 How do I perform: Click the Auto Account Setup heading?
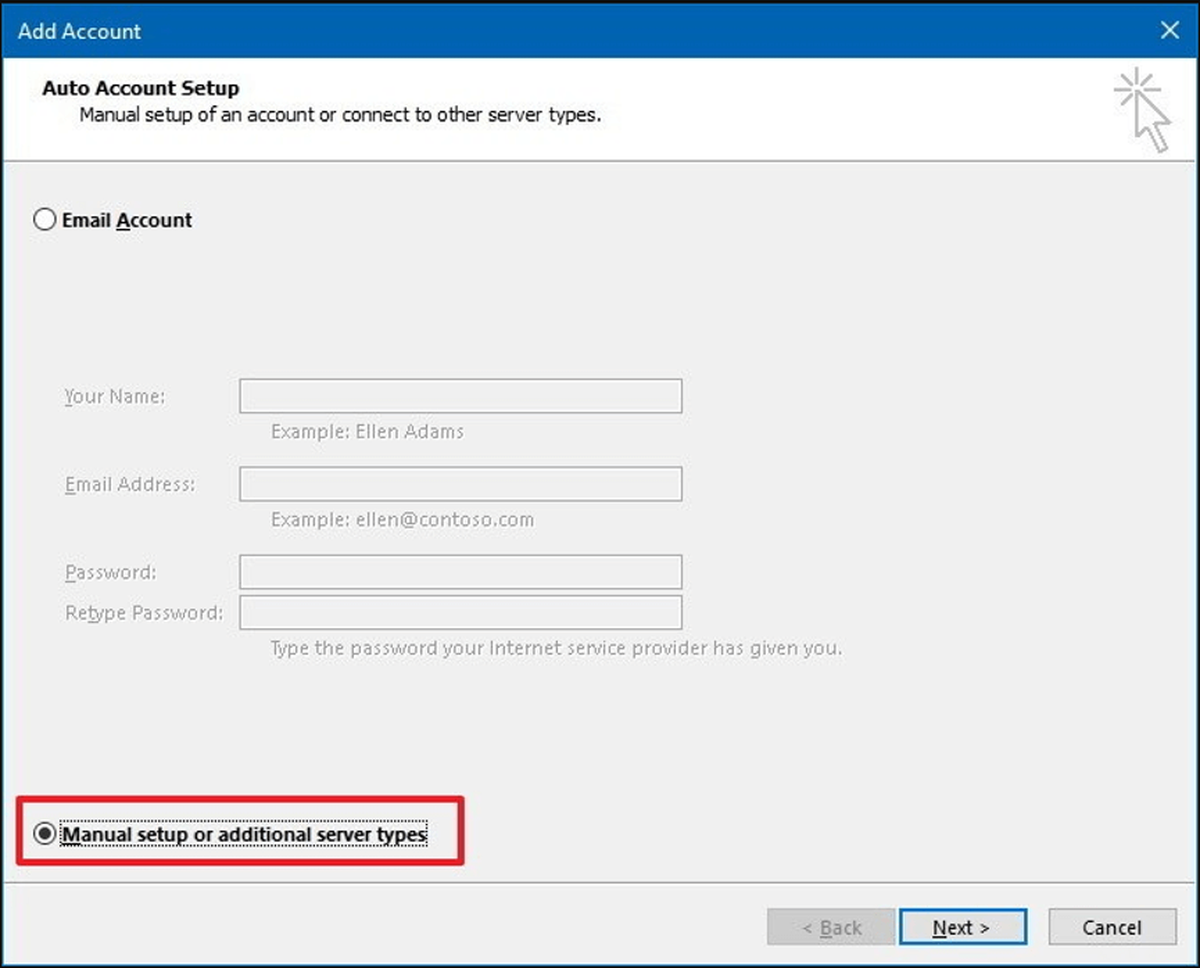(x=141, y=88)
